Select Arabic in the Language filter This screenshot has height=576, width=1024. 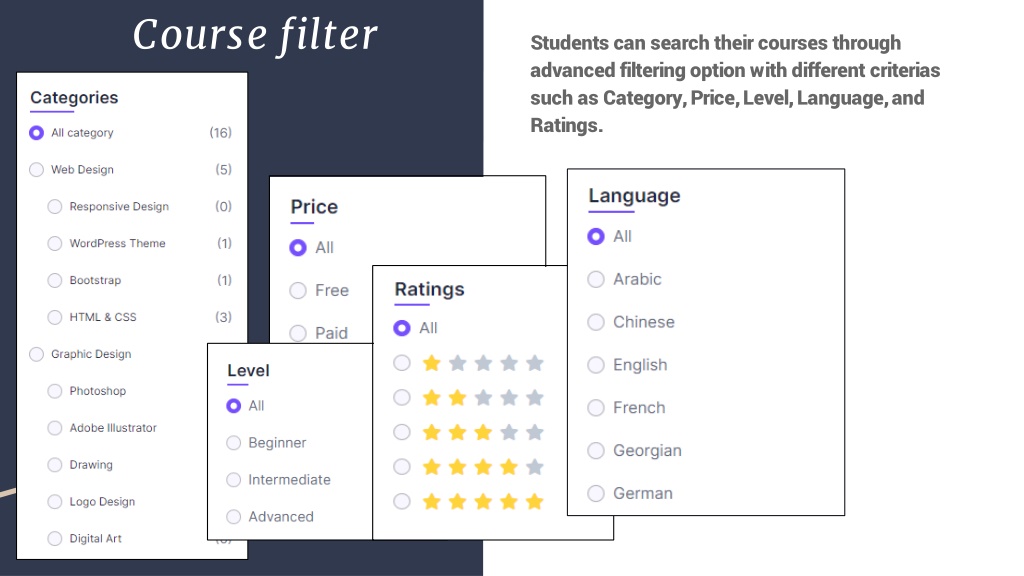tap(596, 280)
